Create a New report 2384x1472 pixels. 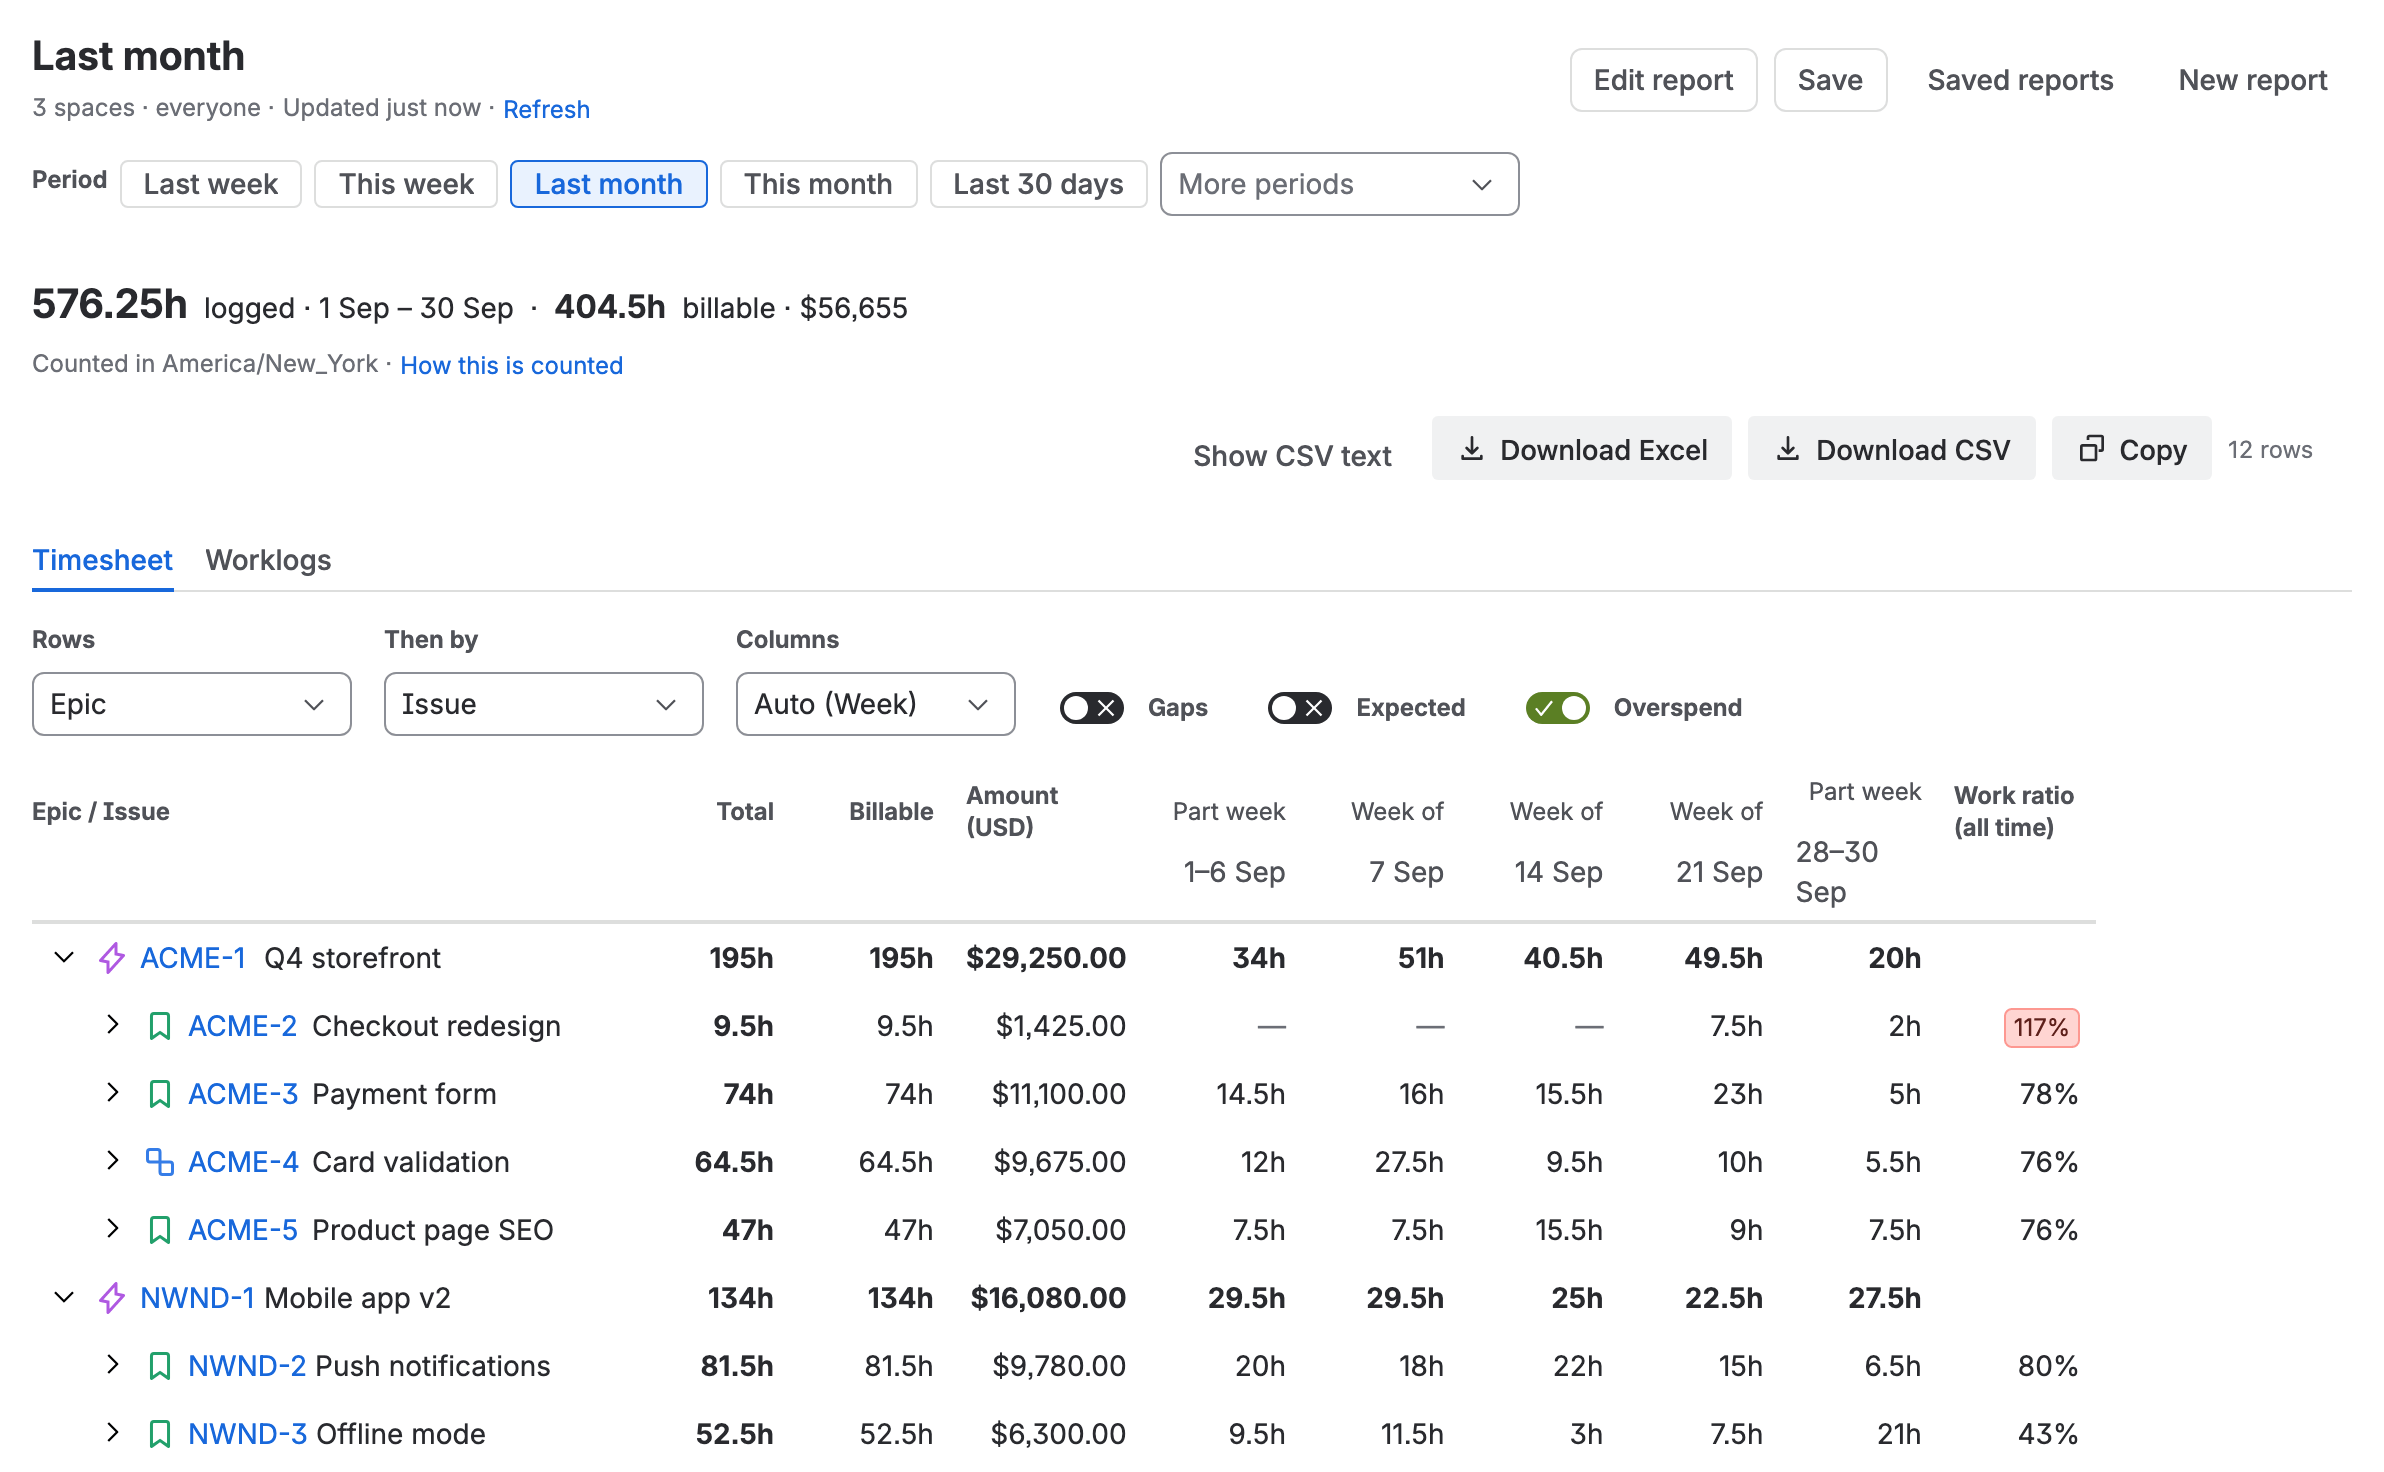tap(2253, 80)
